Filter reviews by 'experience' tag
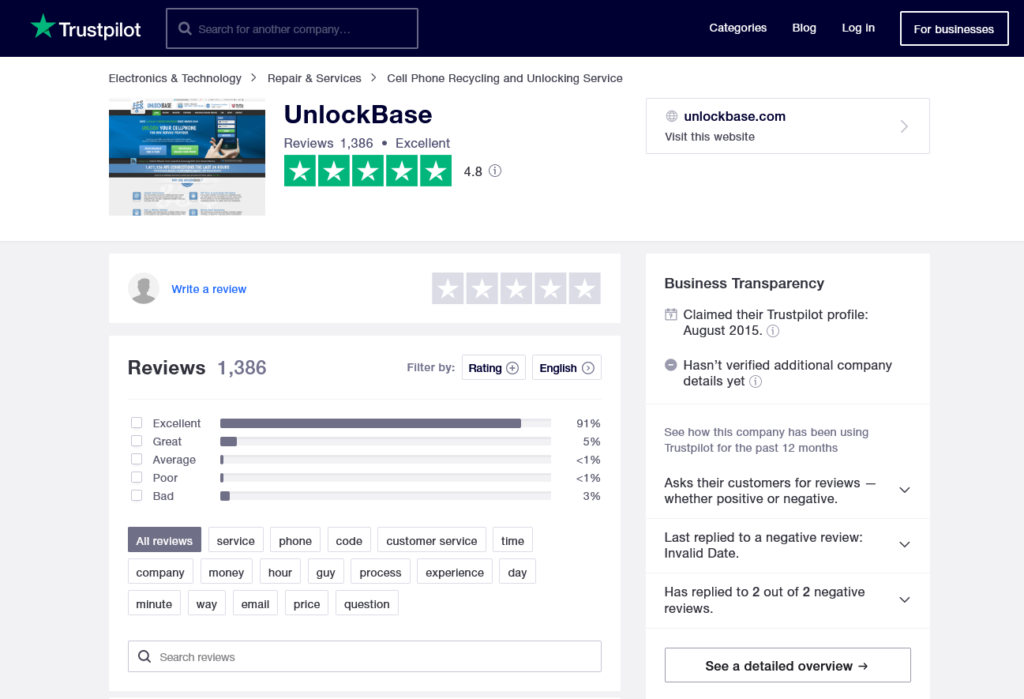1024x699 pixels. (x=455, y=572)
